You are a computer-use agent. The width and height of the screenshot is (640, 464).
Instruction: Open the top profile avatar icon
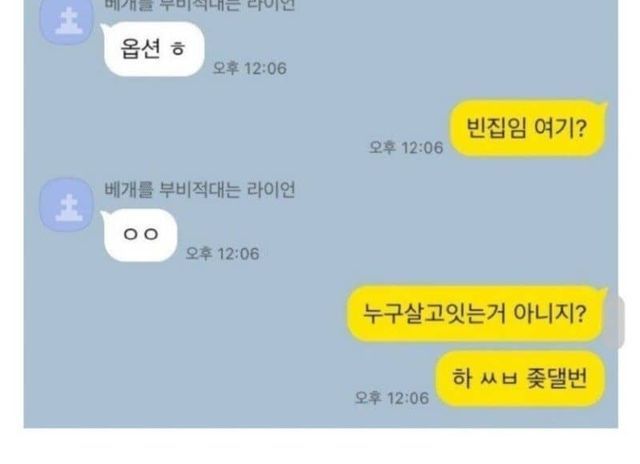click(67, 21)
